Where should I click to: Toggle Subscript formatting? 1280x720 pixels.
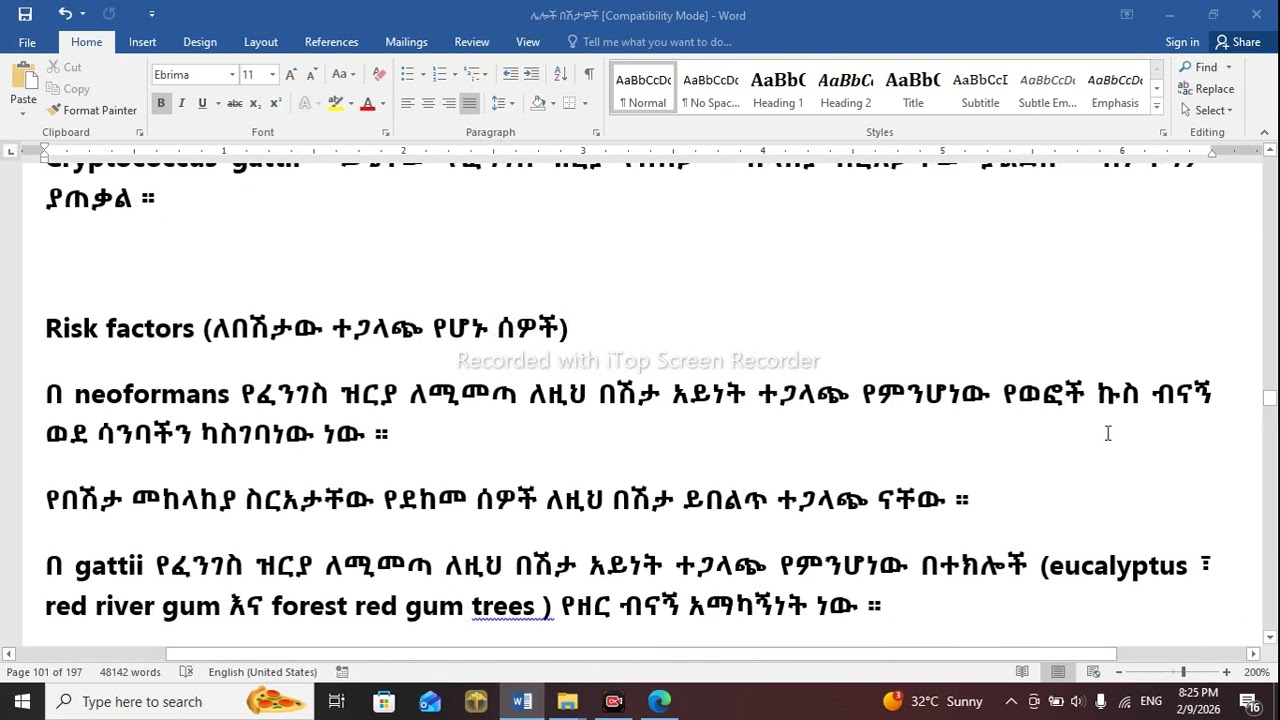tap(255, 103)
